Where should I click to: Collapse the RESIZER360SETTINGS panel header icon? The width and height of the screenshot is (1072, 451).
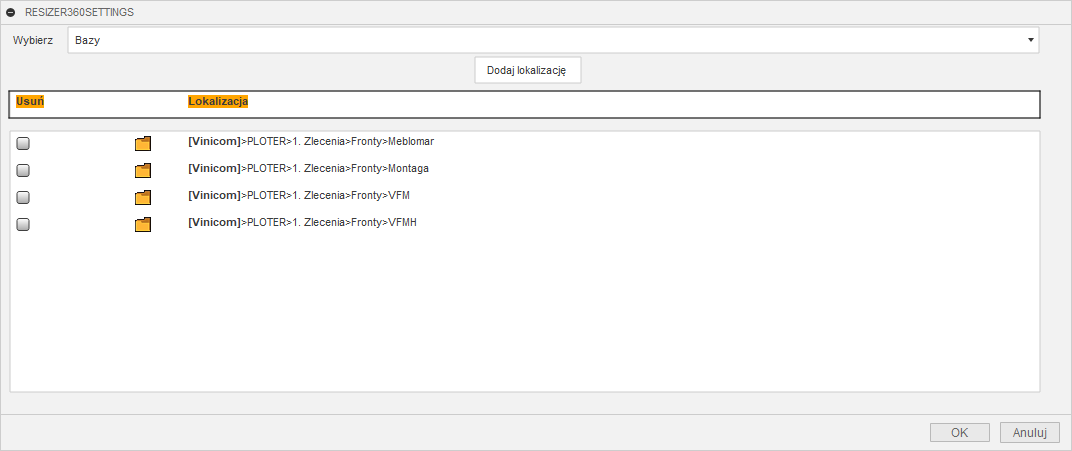tap(11, 12)
